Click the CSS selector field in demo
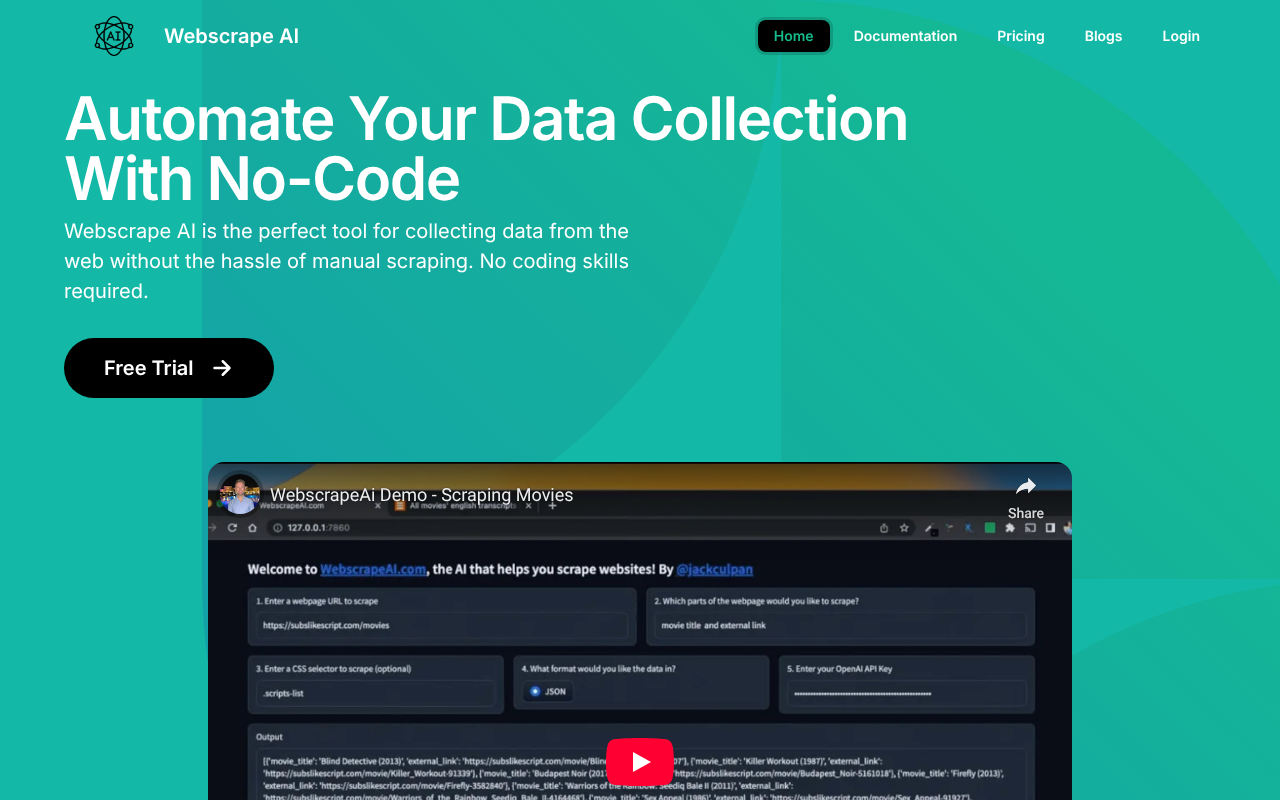 (x=376, y=692)
